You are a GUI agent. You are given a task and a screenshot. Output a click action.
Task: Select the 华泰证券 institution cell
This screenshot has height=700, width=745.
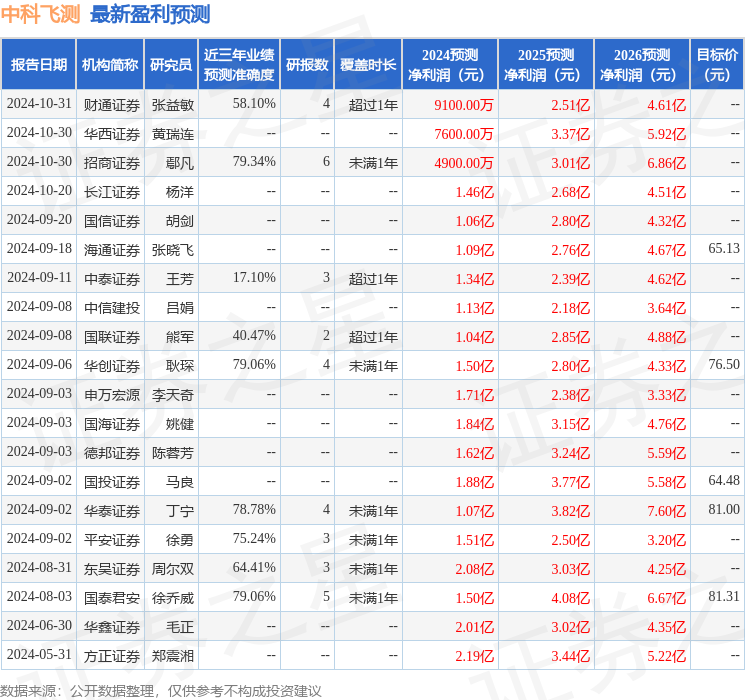coord(112,511)
